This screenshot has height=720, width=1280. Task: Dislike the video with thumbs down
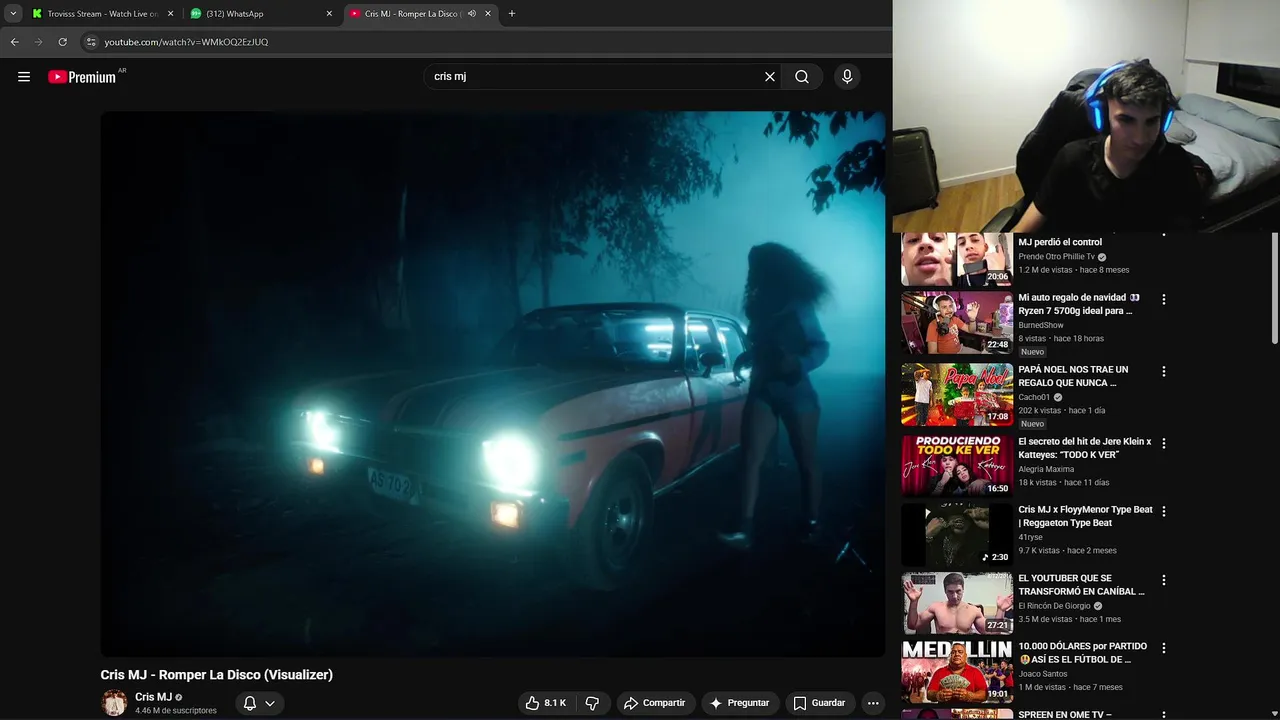pos(592,703)
